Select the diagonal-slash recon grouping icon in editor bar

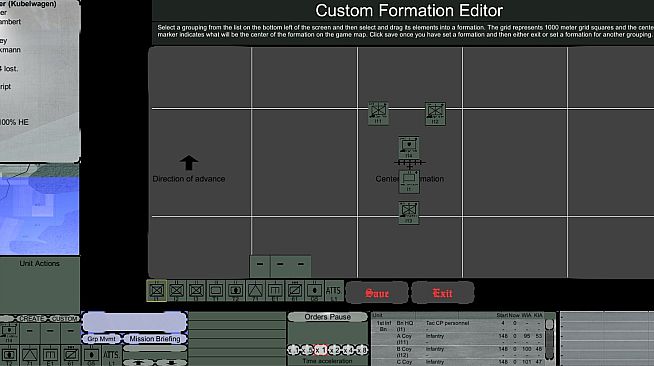(294, 291)
